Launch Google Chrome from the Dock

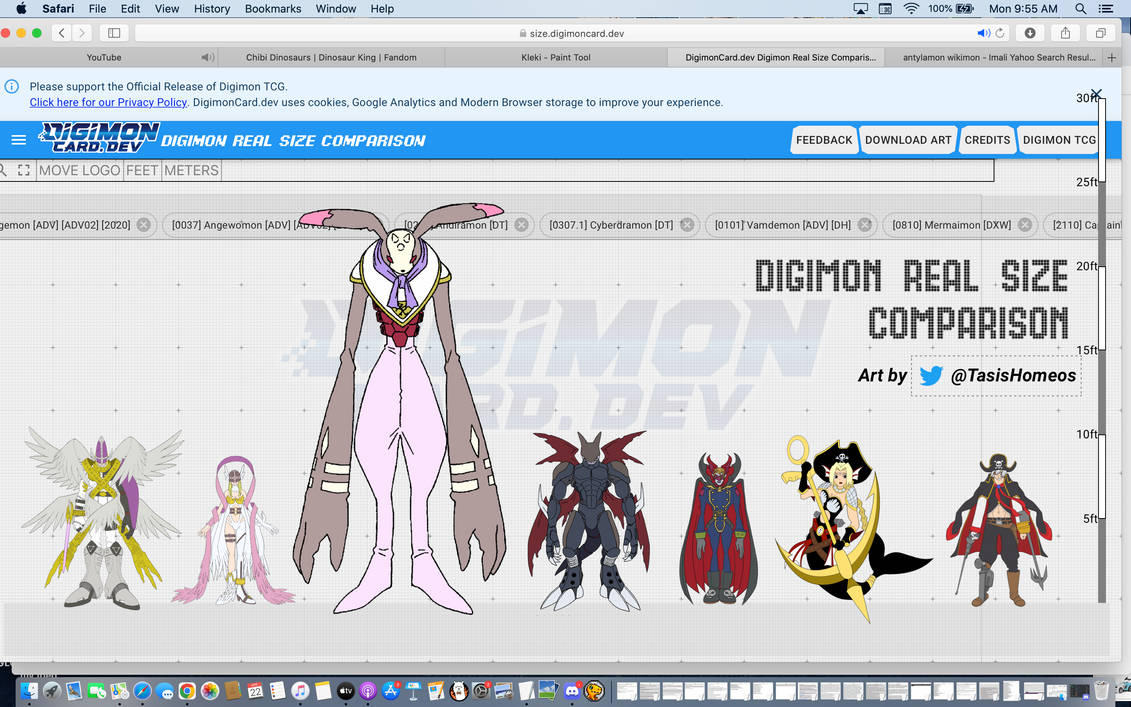[x=188, y=691]
